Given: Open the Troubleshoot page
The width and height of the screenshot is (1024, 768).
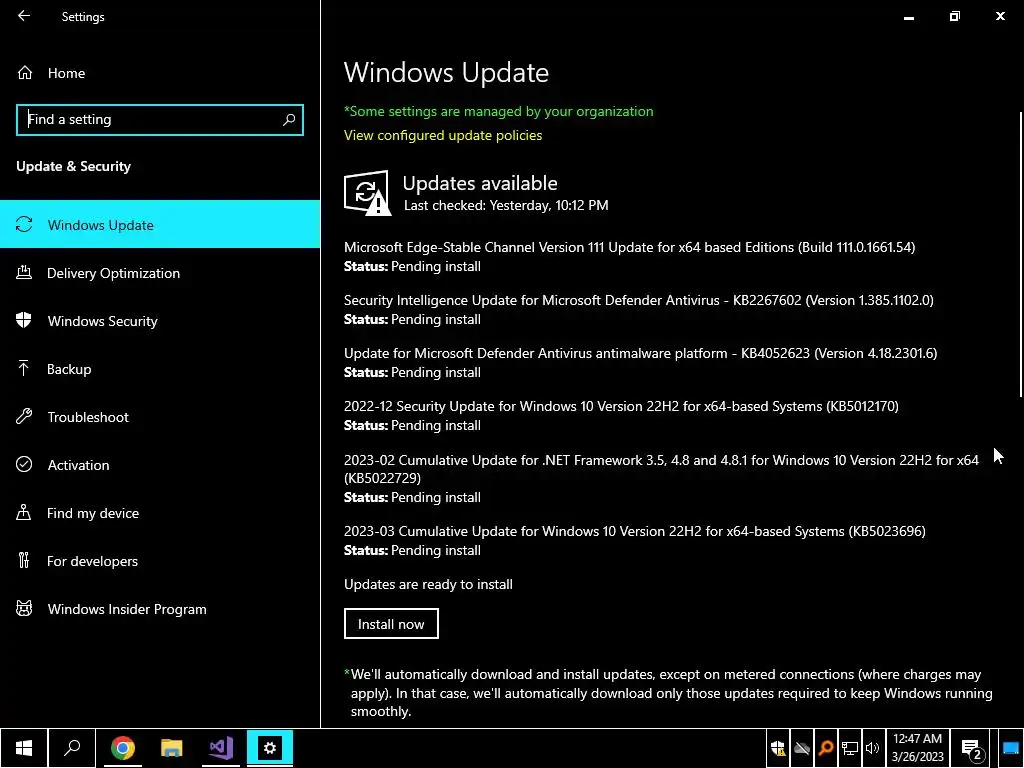Looking at the screenshot, I should pyautogui.click(x=160, y=417).
